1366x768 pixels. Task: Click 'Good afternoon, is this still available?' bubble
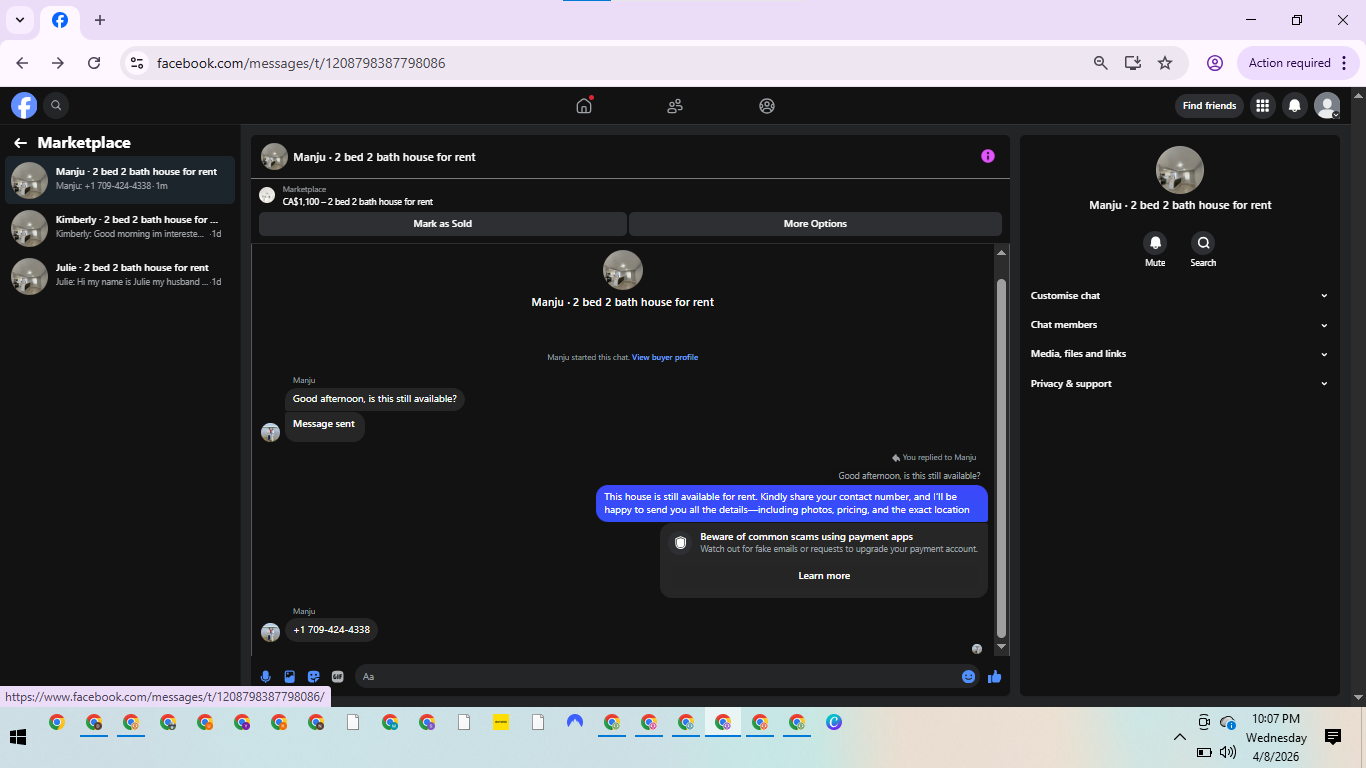tap(375, 399)
